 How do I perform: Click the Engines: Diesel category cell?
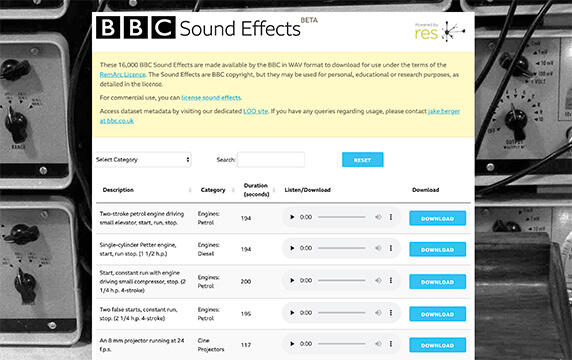(209, 249)
